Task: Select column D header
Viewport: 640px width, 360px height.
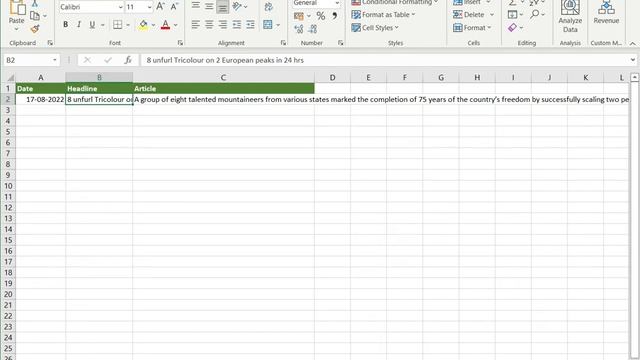Action: pyautogui.click(x=332, y=77)
